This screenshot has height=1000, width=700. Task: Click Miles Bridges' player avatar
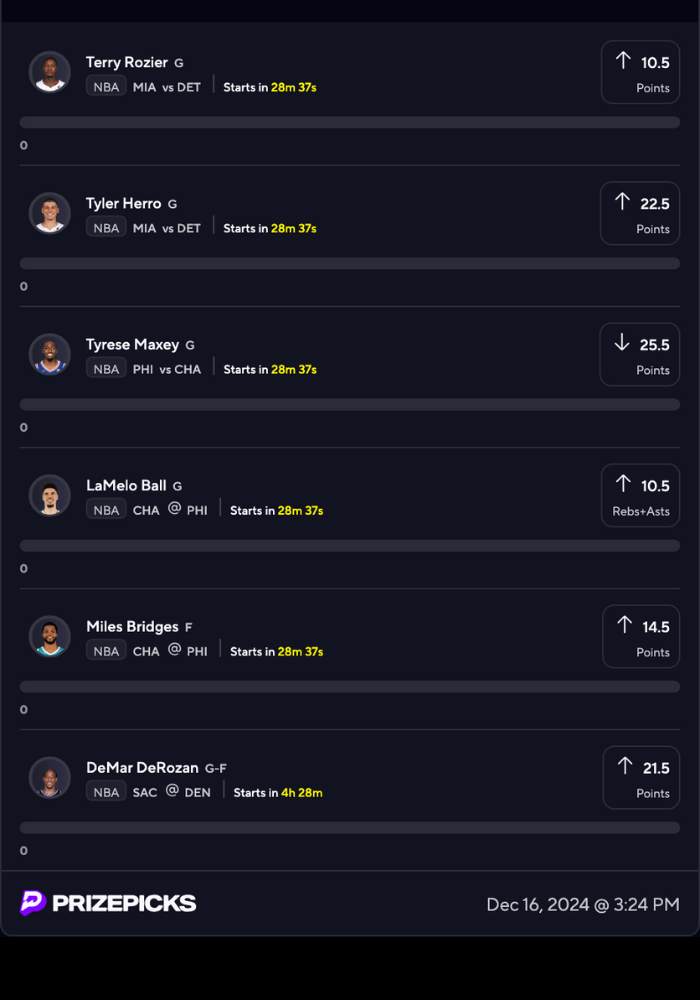coord(50,636)
